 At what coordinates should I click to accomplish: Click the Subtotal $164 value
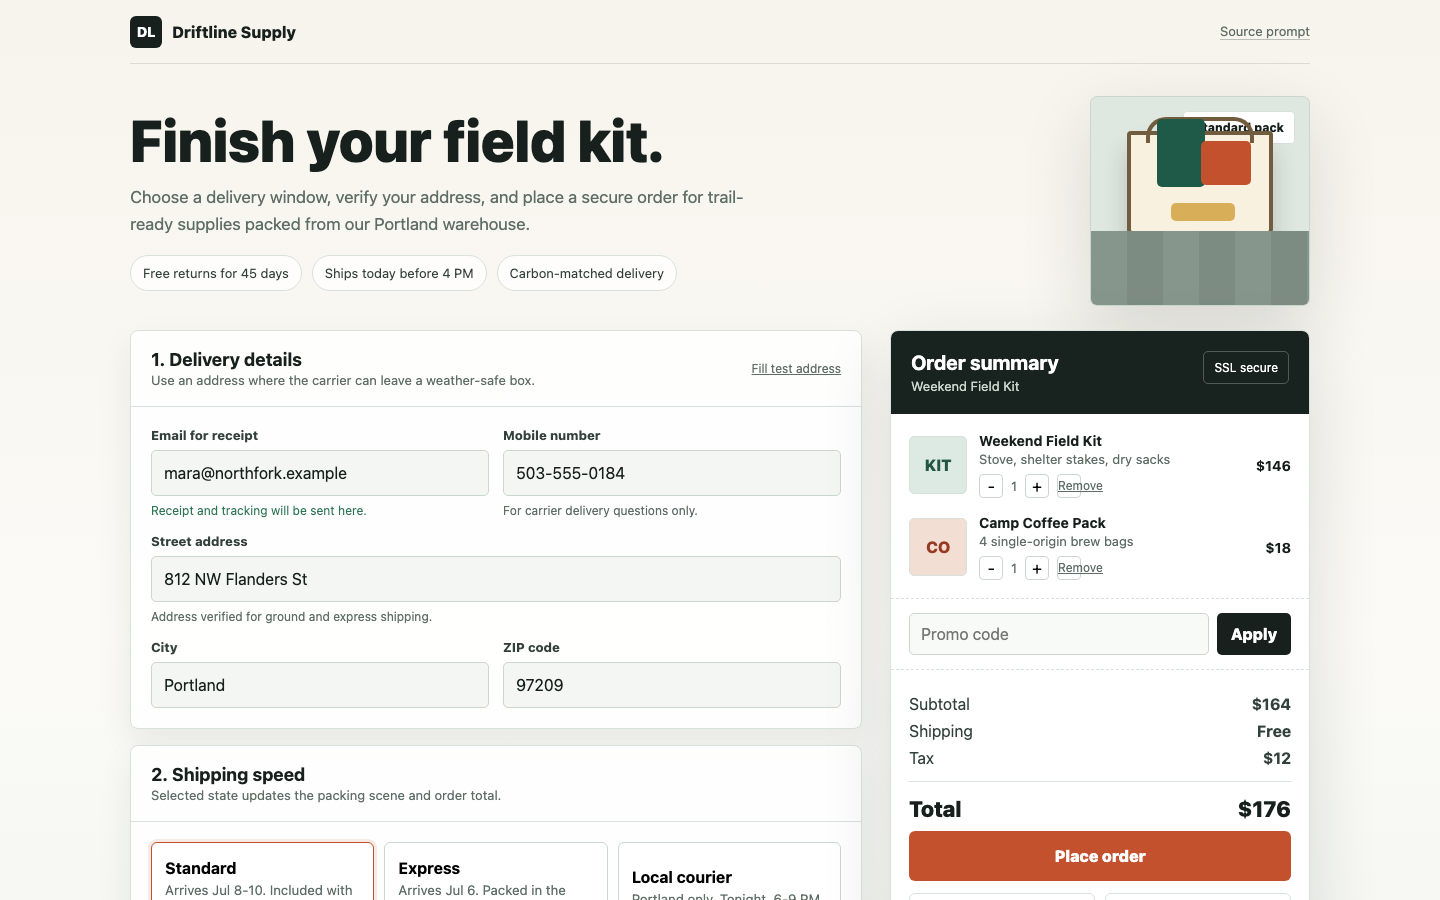point(1271,704)
